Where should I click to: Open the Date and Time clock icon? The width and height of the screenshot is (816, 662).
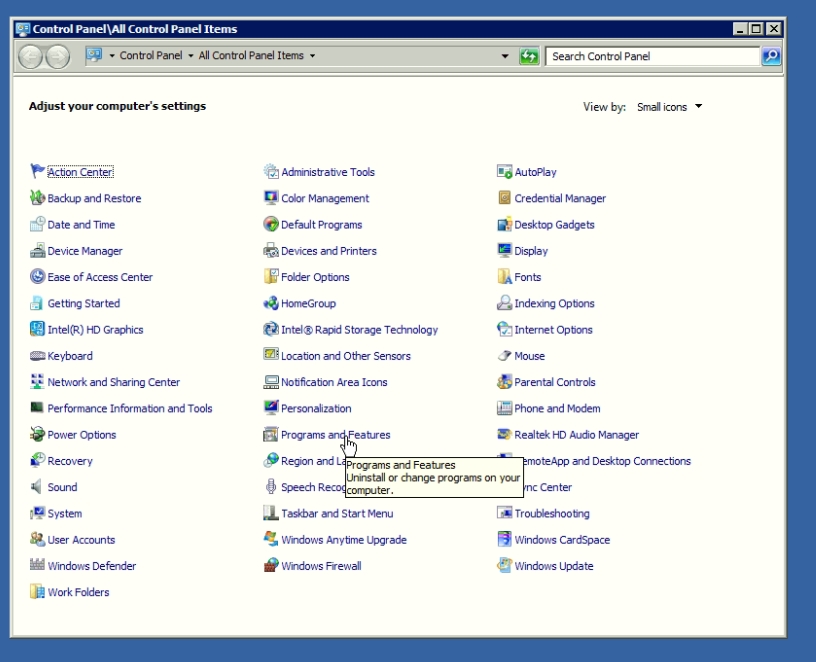pyautogui.click(x=37, y=224)
